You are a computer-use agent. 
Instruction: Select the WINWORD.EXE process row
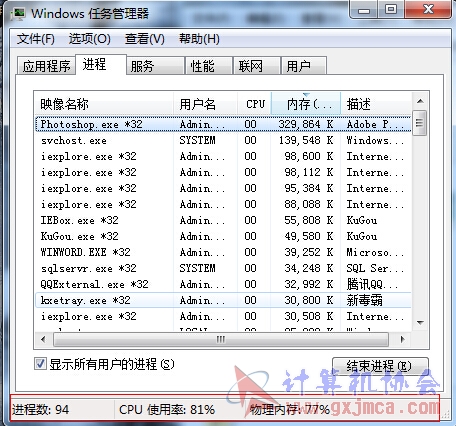click(x=223, y=252)
